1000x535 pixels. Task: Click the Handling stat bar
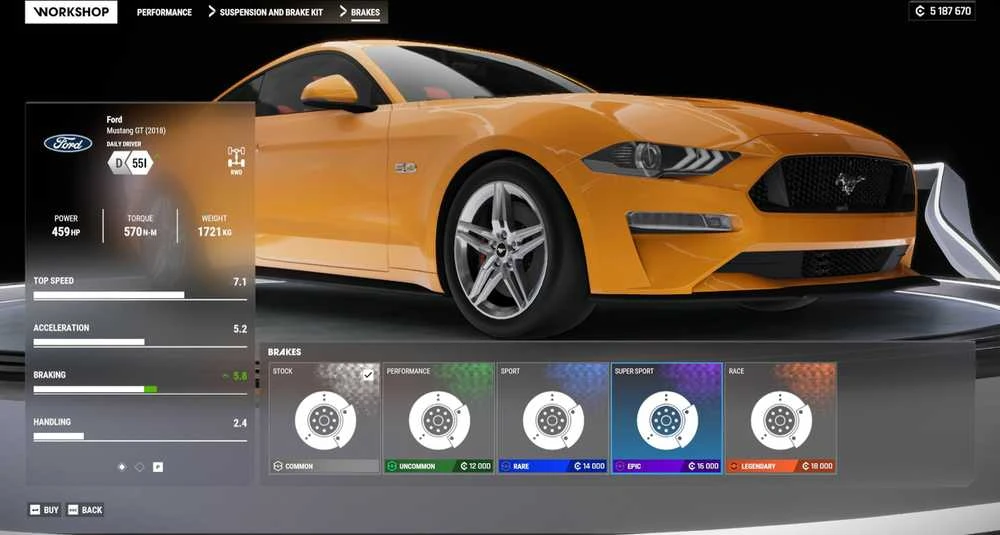tap(140, 437)
